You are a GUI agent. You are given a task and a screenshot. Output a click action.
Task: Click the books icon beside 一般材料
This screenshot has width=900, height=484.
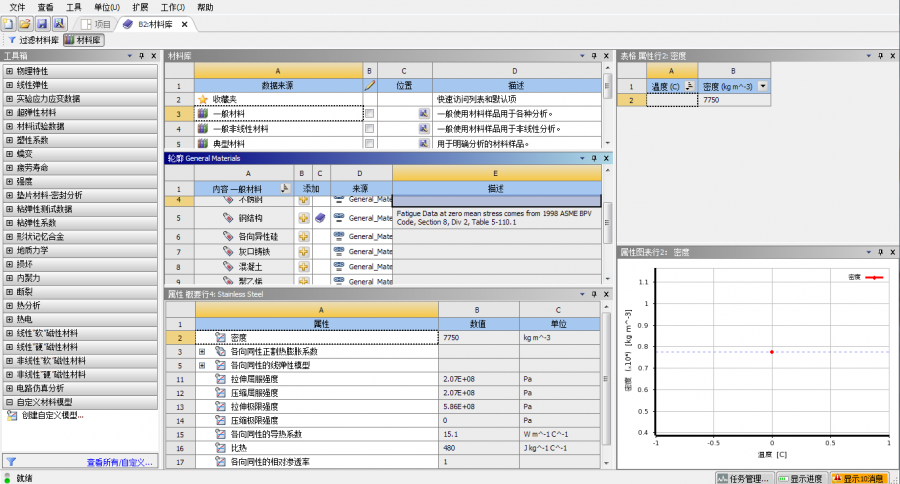[x=203, y=114]
